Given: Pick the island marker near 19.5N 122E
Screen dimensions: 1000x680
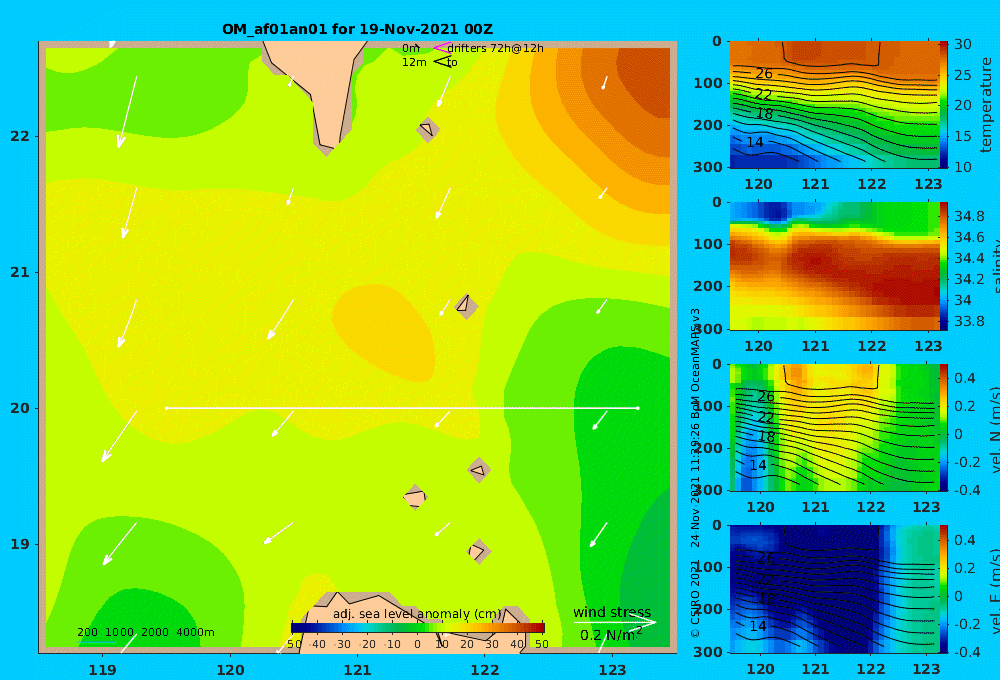Looking at the screenshot, I should (x=479, y=470).
